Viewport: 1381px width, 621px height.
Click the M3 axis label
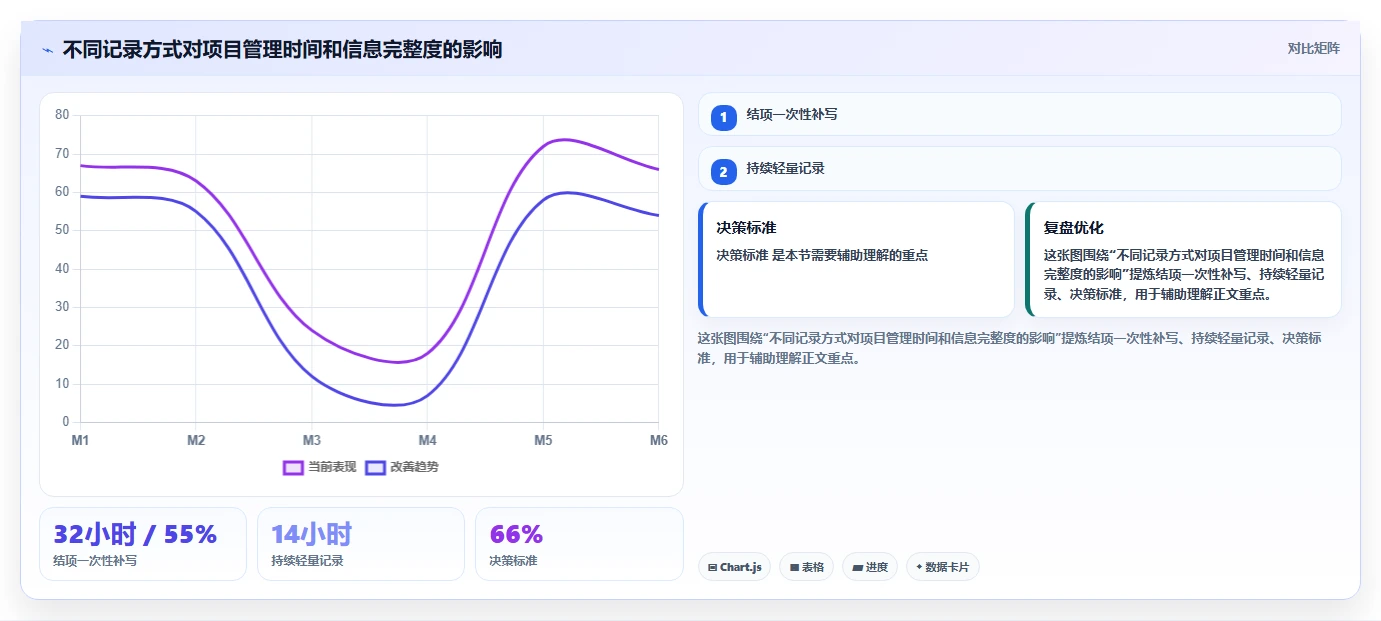click(x=312, y=440)
